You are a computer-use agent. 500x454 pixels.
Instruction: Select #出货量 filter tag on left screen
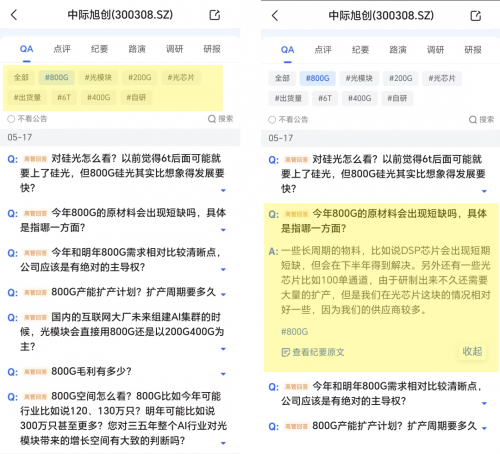pos(27,98)
